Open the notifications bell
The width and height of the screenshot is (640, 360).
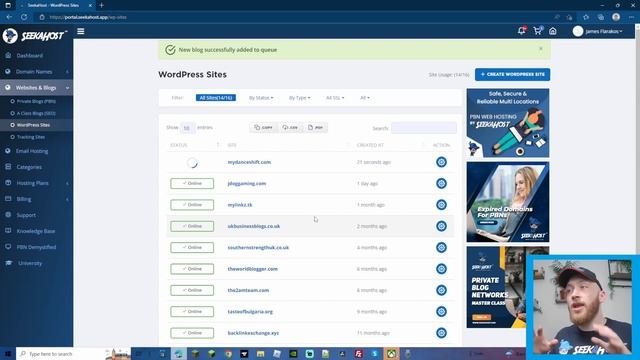521,31
